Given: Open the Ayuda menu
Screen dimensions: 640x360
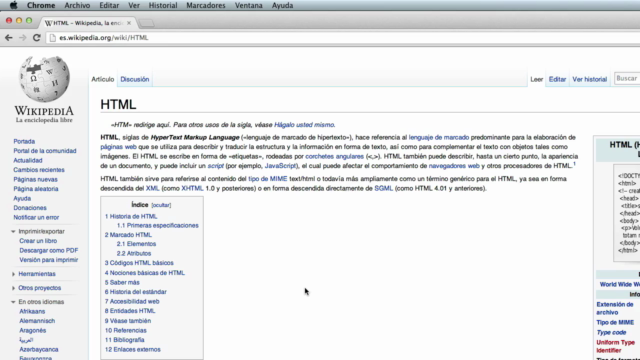Looking at the screenshot, I should [282, 5].
